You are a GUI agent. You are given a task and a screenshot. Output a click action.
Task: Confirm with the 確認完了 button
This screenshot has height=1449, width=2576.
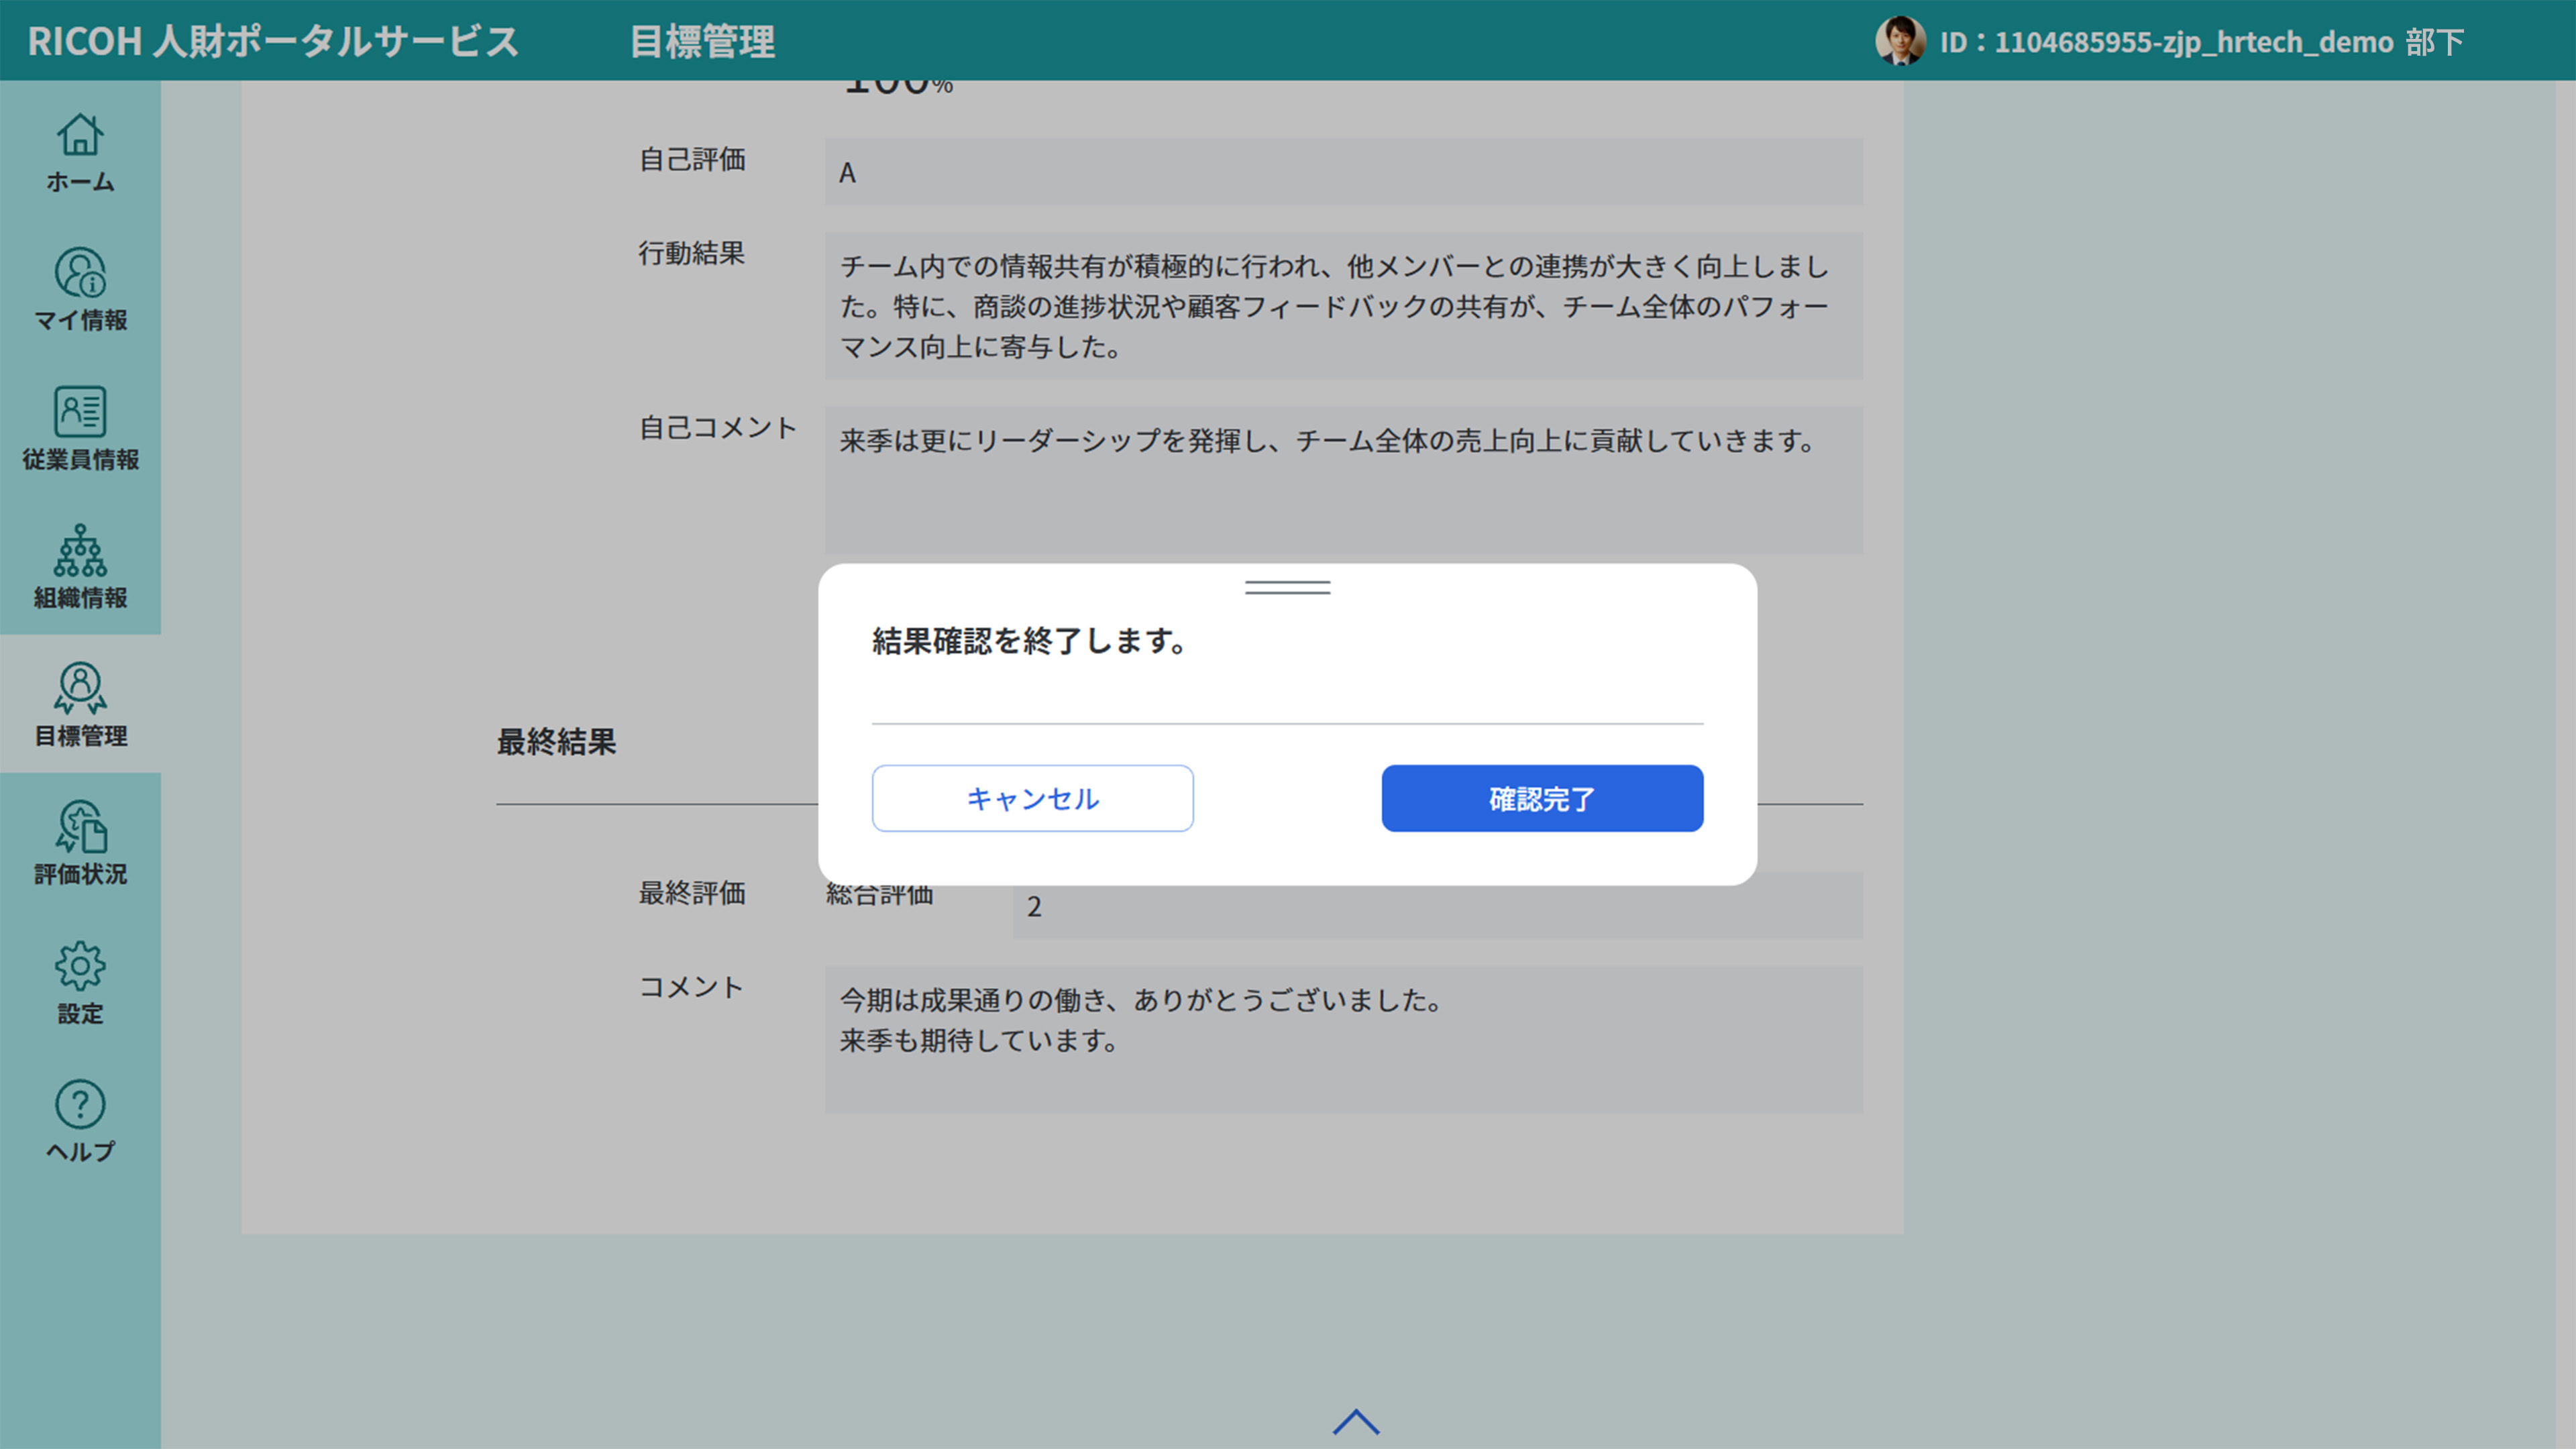1541,798
